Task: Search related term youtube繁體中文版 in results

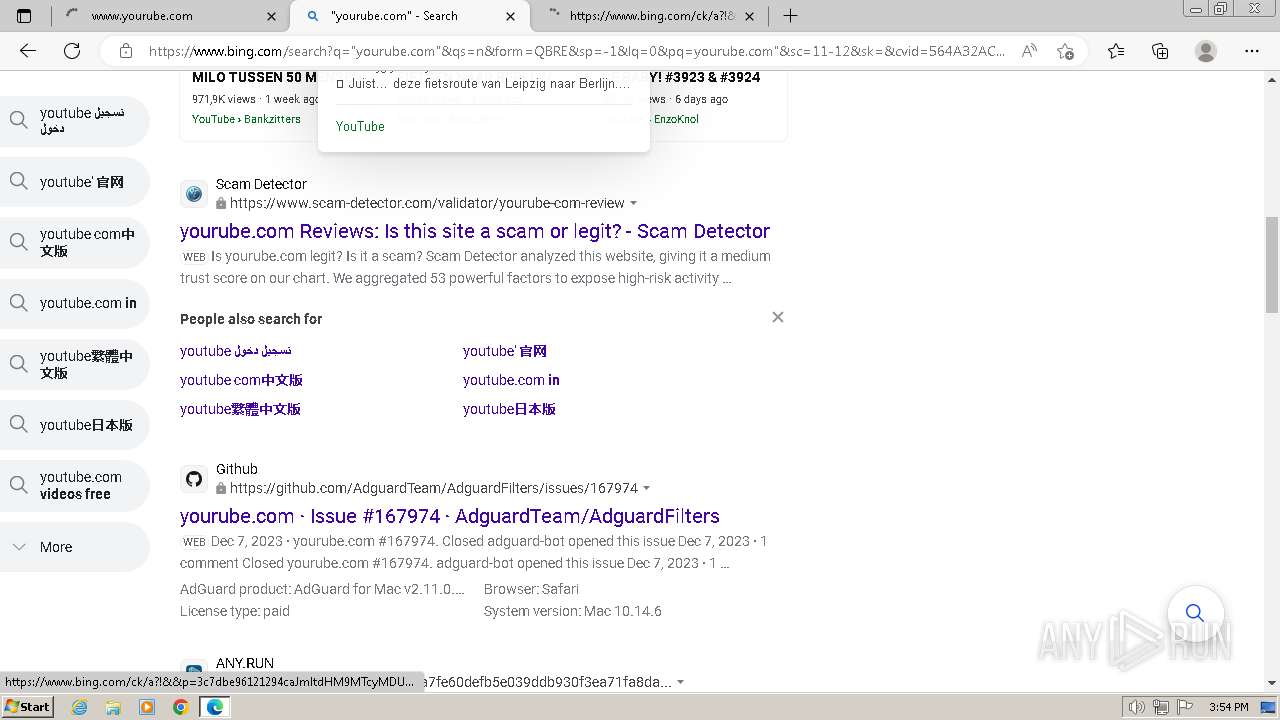Action: pyautogui.click(x=240, y=409)
